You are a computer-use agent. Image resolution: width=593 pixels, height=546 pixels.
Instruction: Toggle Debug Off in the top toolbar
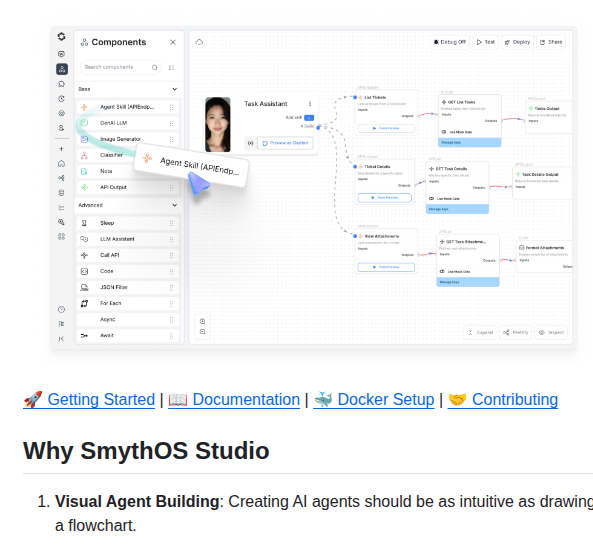[450, 42]
